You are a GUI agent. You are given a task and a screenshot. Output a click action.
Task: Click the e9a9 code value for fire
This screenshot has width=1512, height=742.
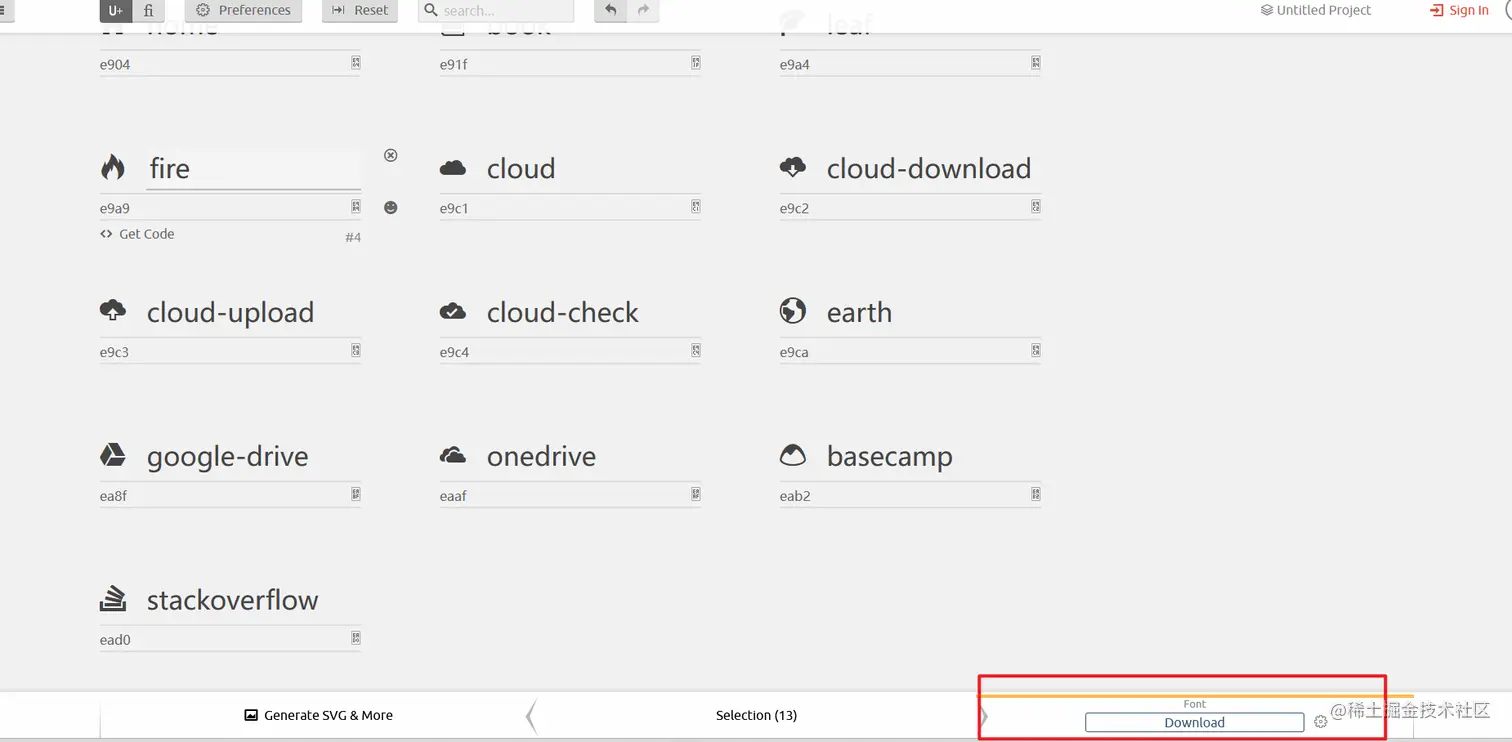click(115, 208)
